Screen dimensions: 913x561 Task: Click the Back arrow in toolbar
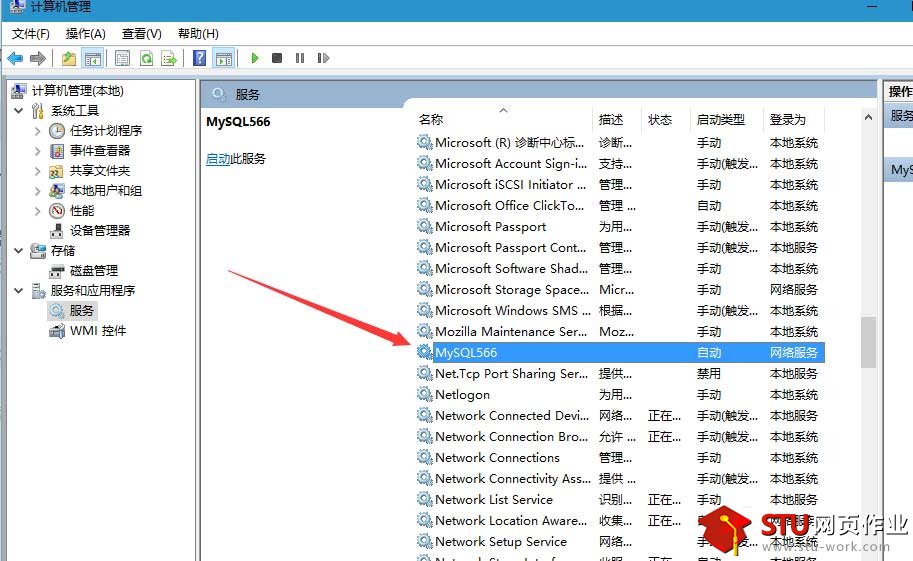coord(15,58)
